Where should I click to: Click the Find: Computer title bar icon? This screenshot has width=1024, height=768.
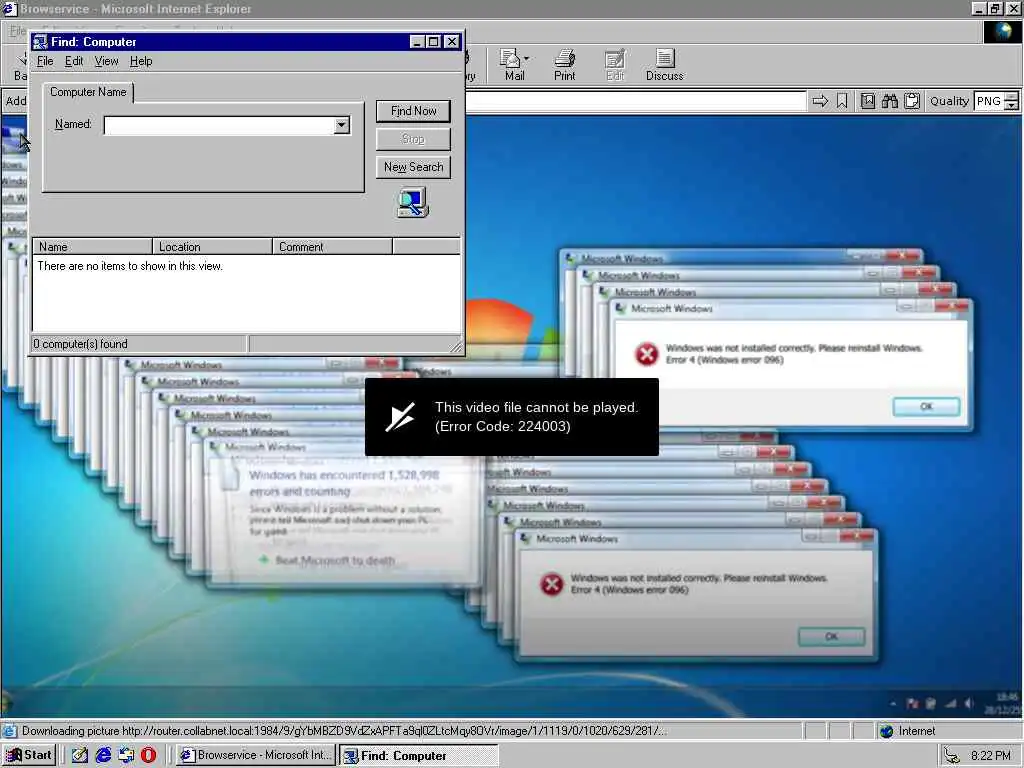tap(40, 42)
